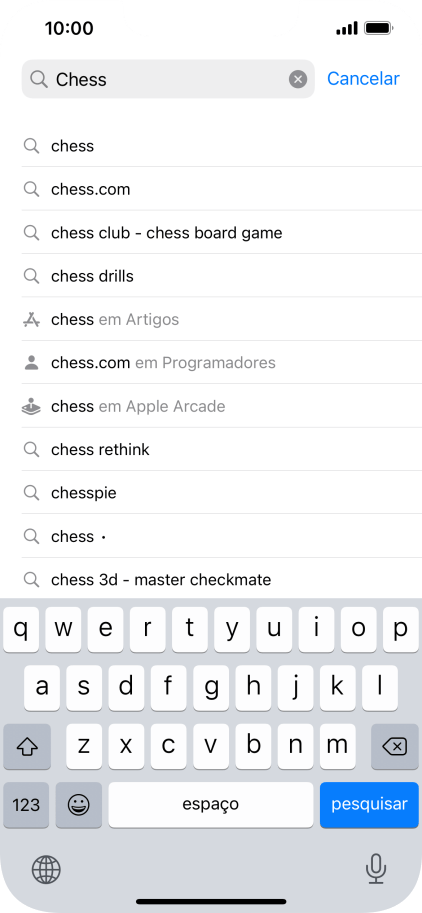Choose the chess rethink suggestion

[222, 450]
